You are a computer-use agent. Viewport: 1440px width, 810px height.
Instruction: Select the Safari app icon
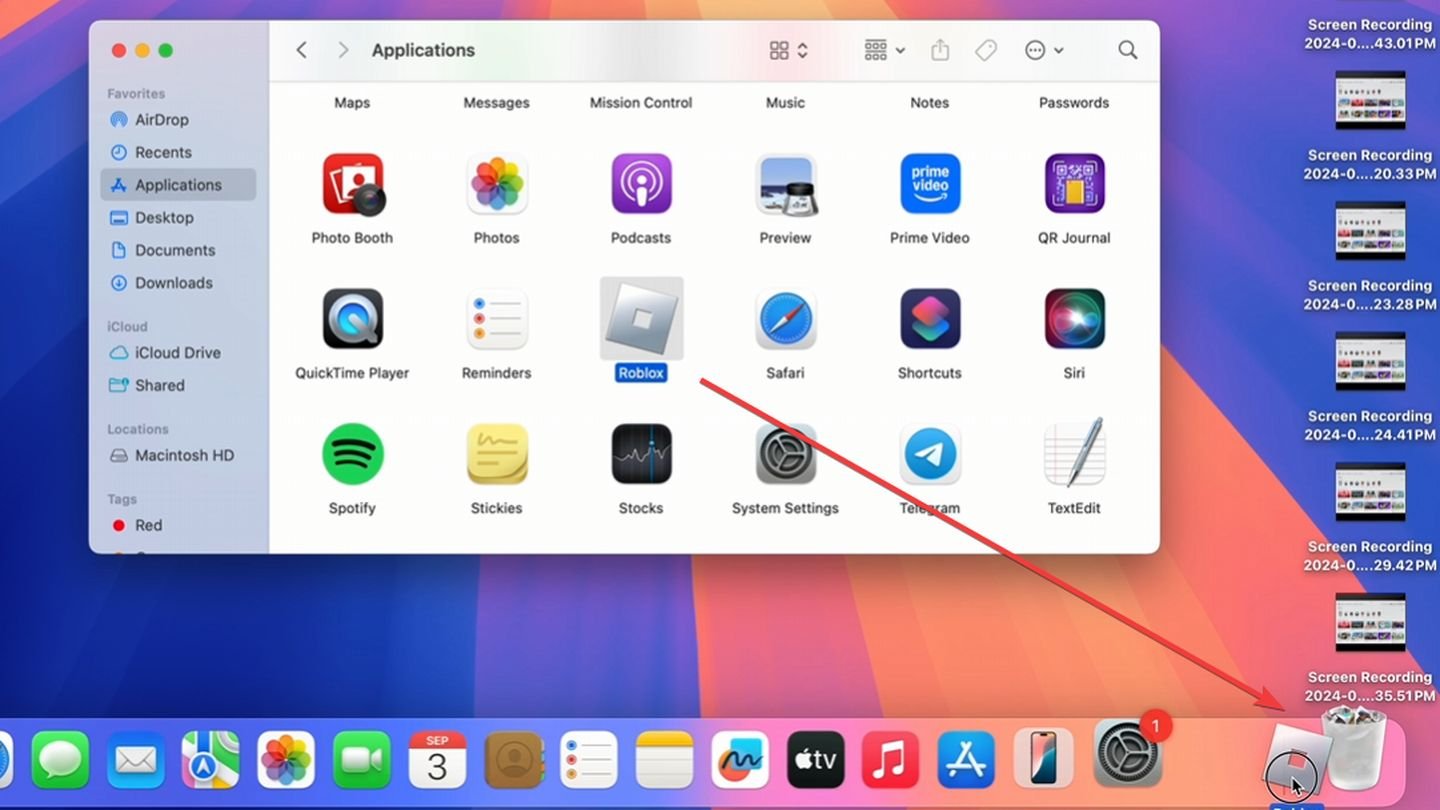click(785, 319)
